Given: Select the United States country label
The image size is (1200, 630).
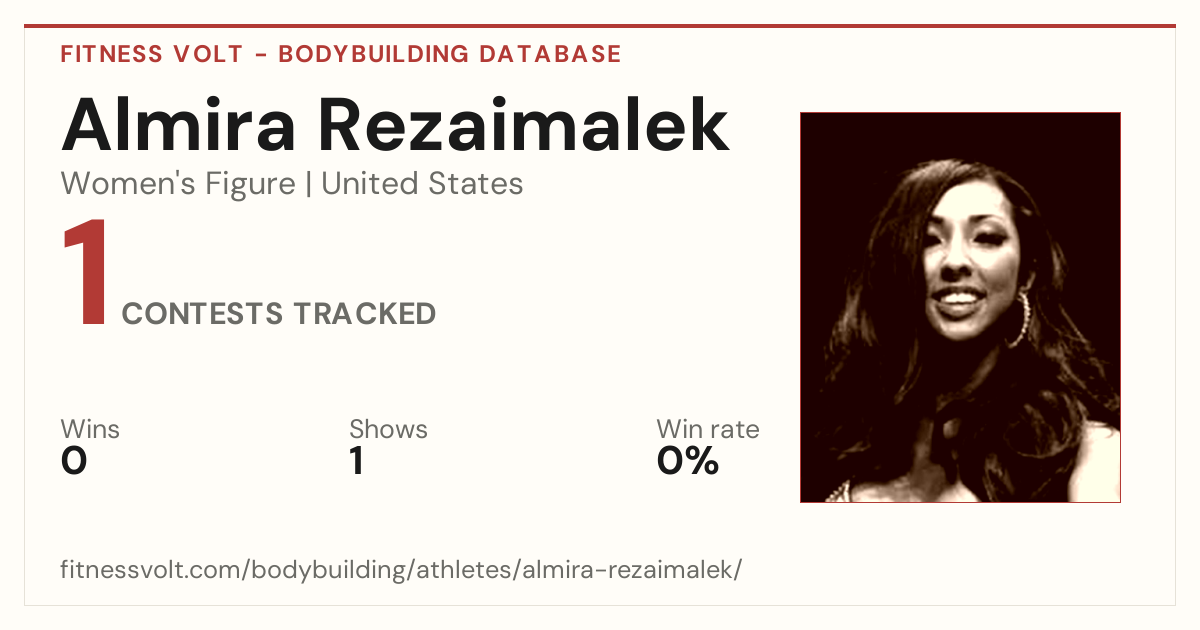Looking at the screenshot, I should coord(422,184).
